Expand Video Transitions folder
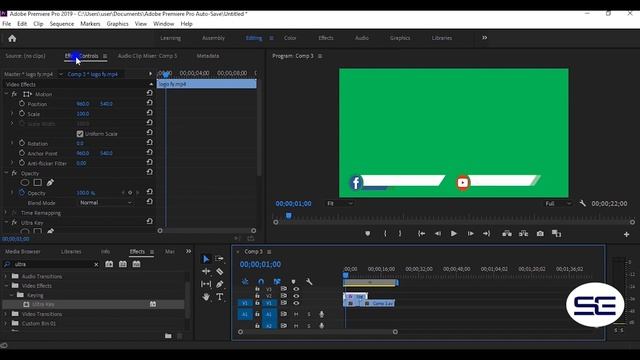 tap(6, 314)
